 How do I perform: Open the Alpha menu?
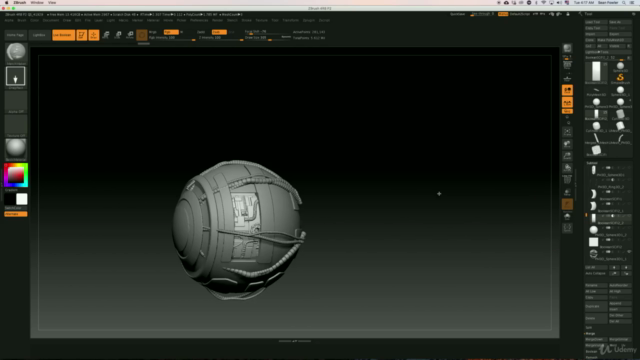pos(9,20)
